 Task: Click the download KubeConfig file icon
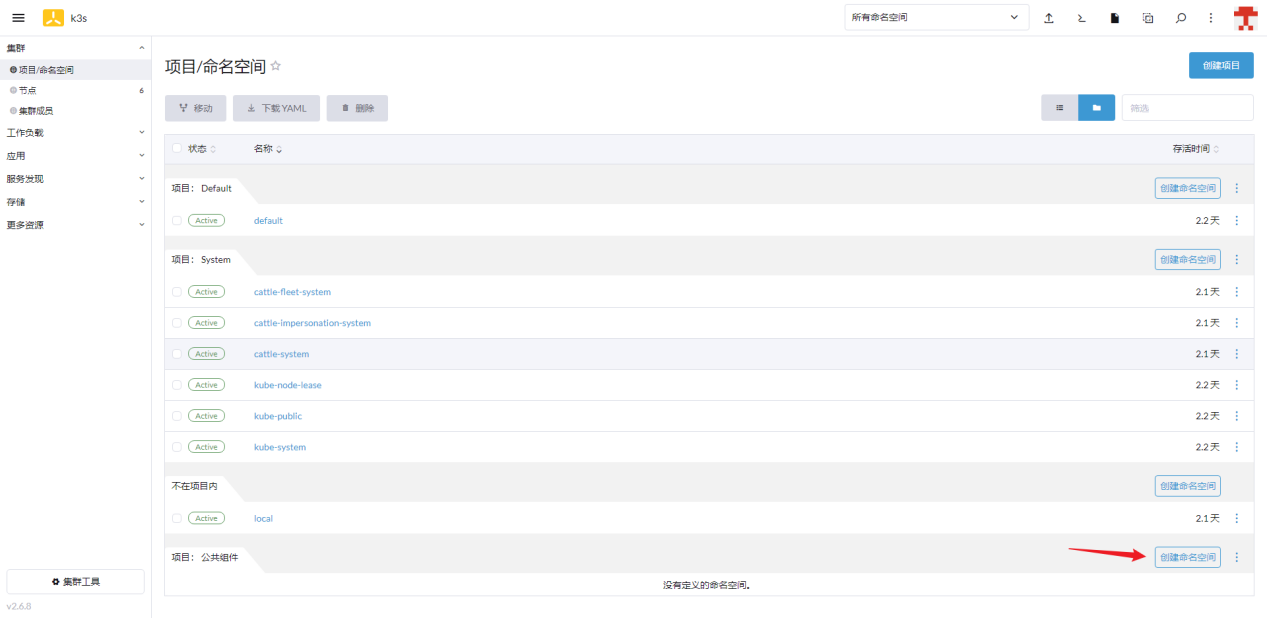(1114, 18)
